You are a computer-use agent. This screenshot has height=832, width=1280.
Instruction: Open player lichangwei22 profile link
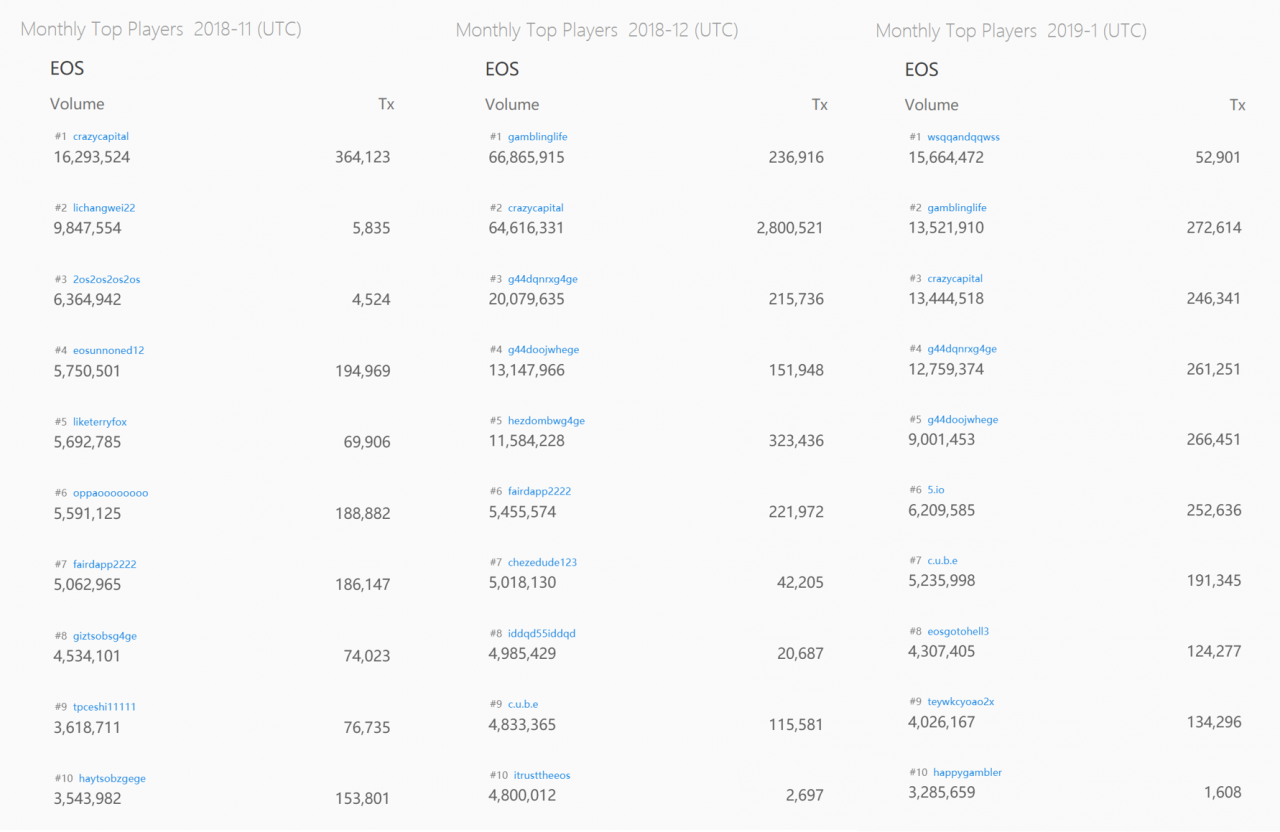(x=104, y=208)
